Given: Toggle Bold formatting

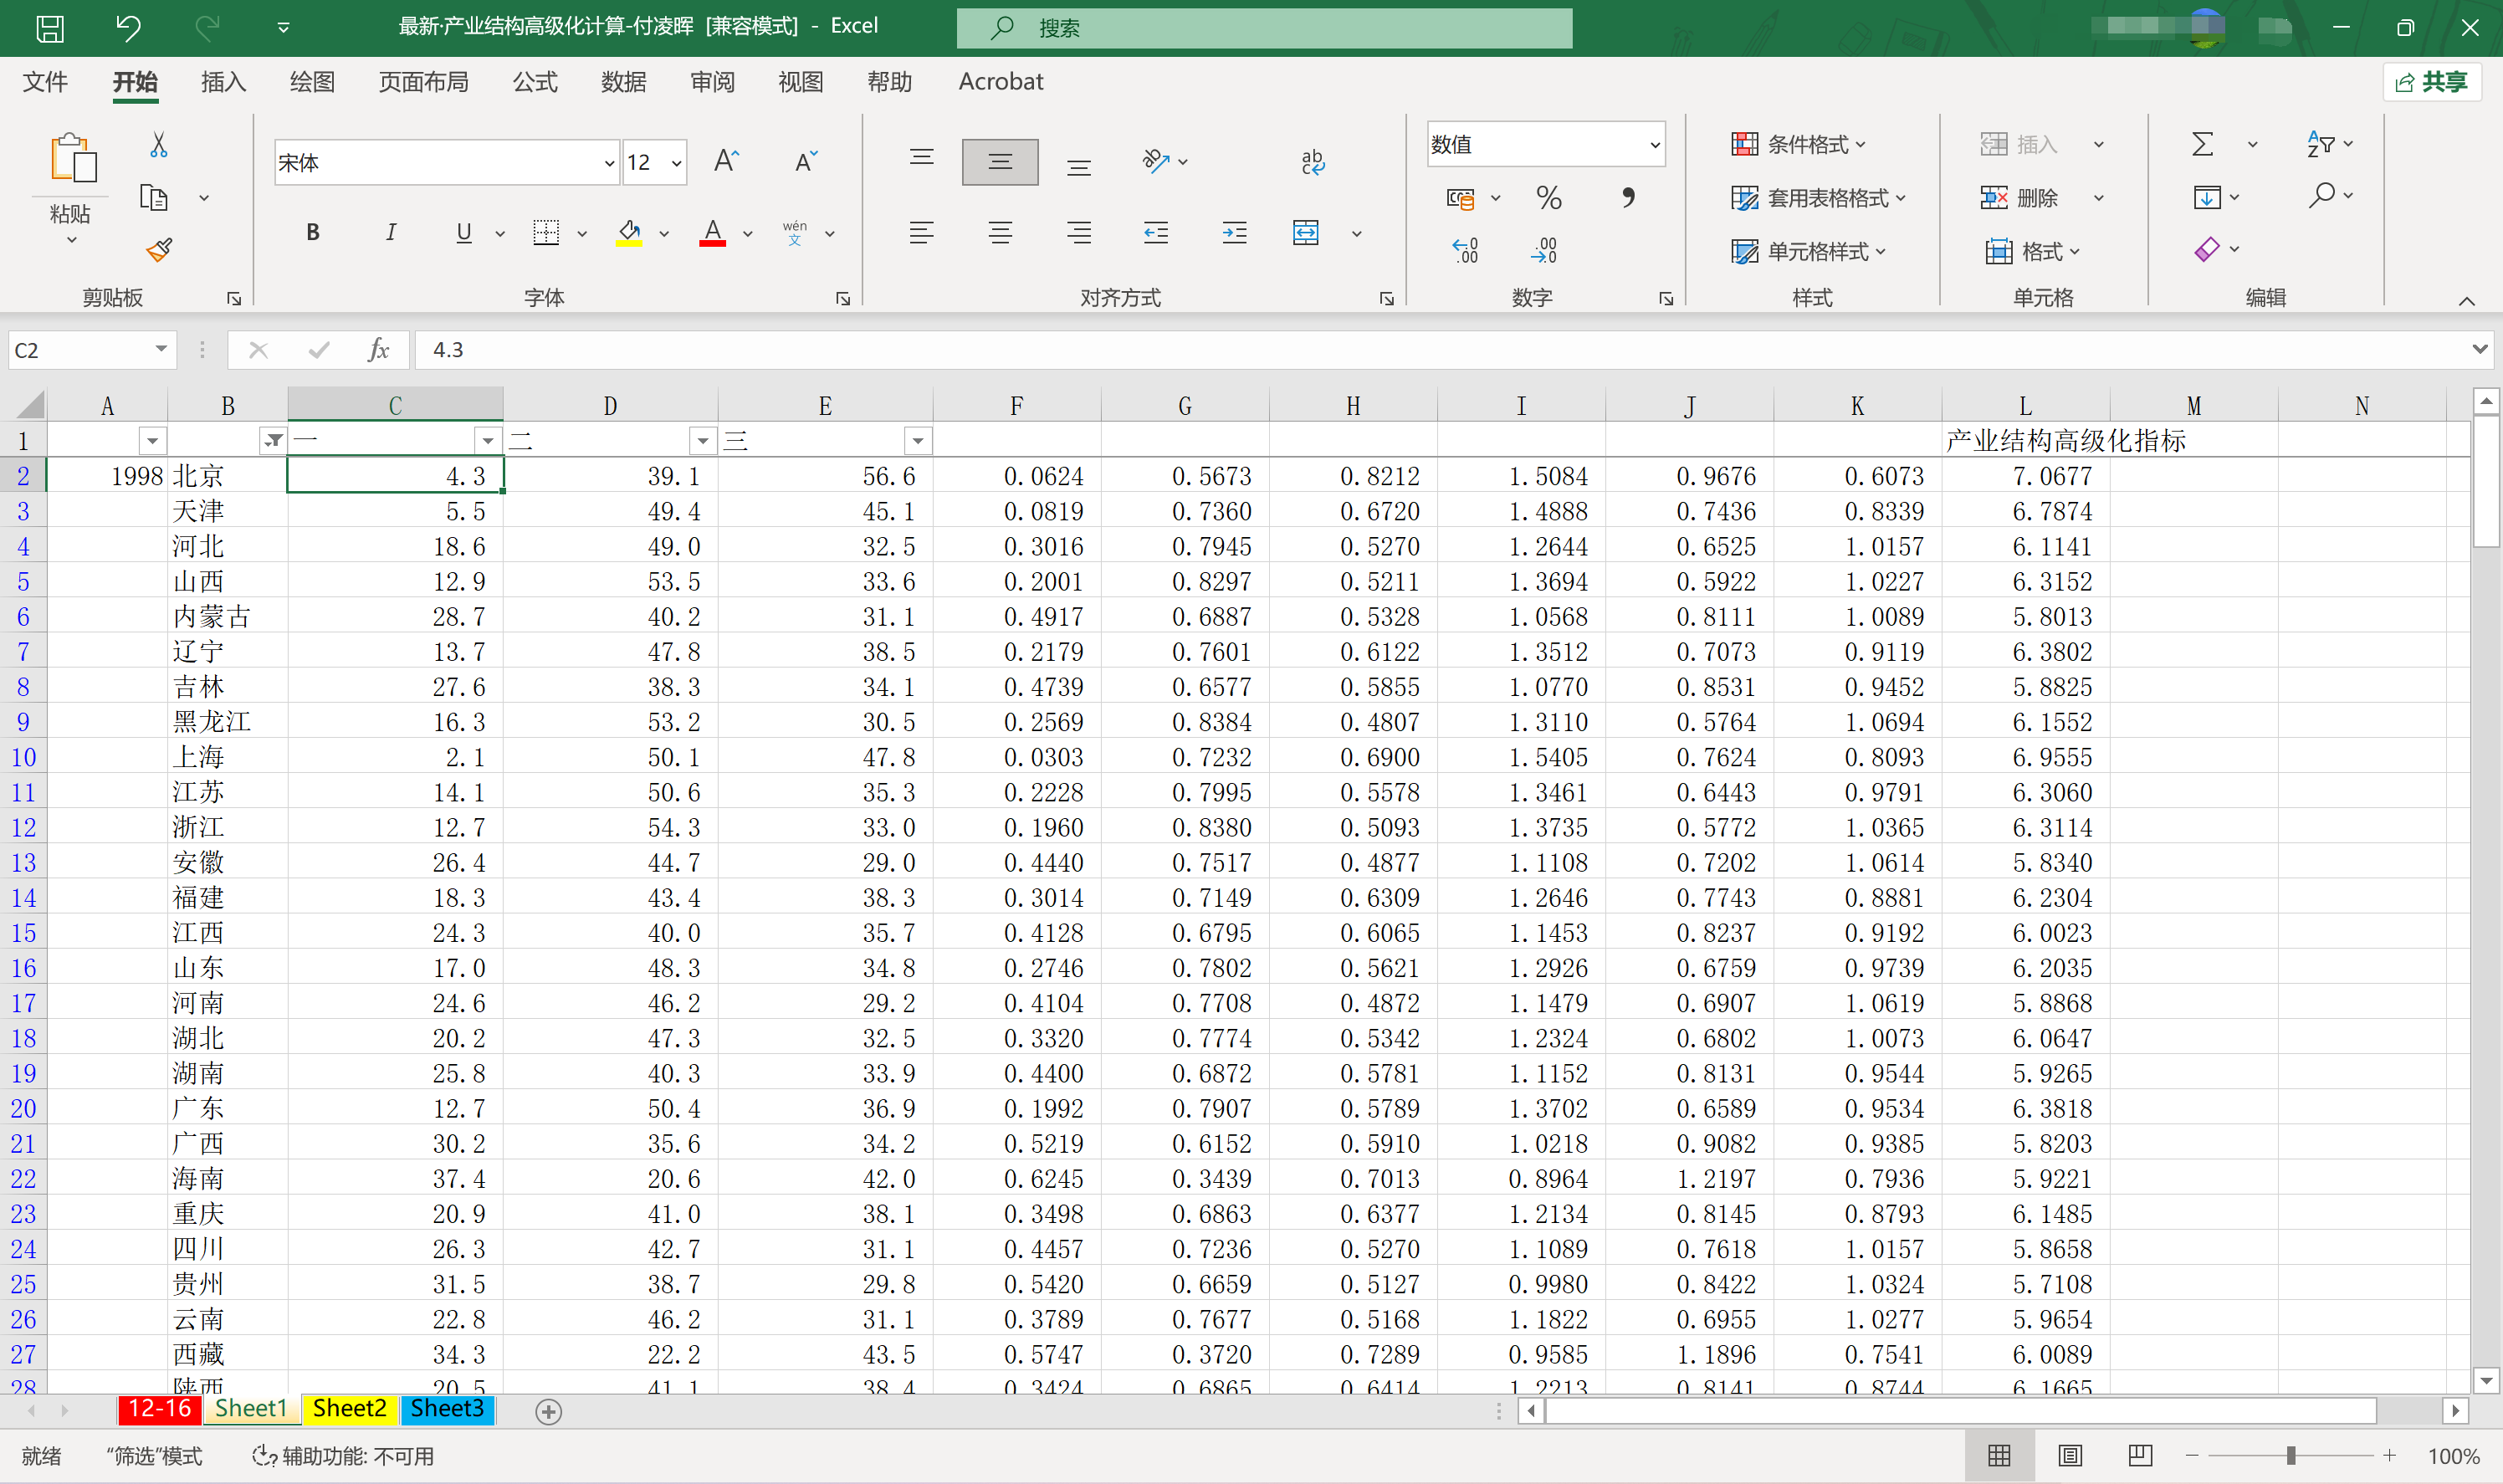Looking at the screenshot, I should 313,233.
